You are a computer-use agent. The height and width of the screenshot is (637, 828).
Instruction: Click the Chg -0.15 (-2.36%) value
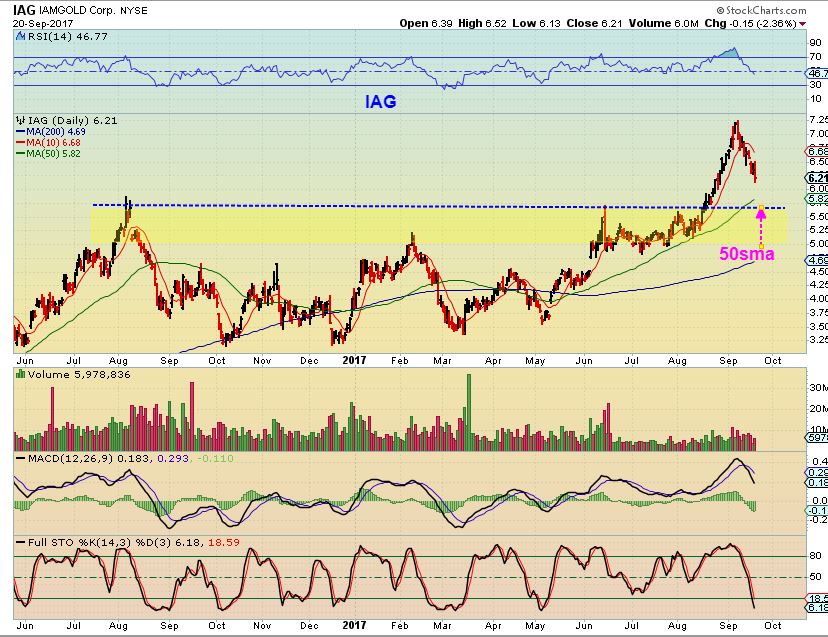(x=750, y=23)
